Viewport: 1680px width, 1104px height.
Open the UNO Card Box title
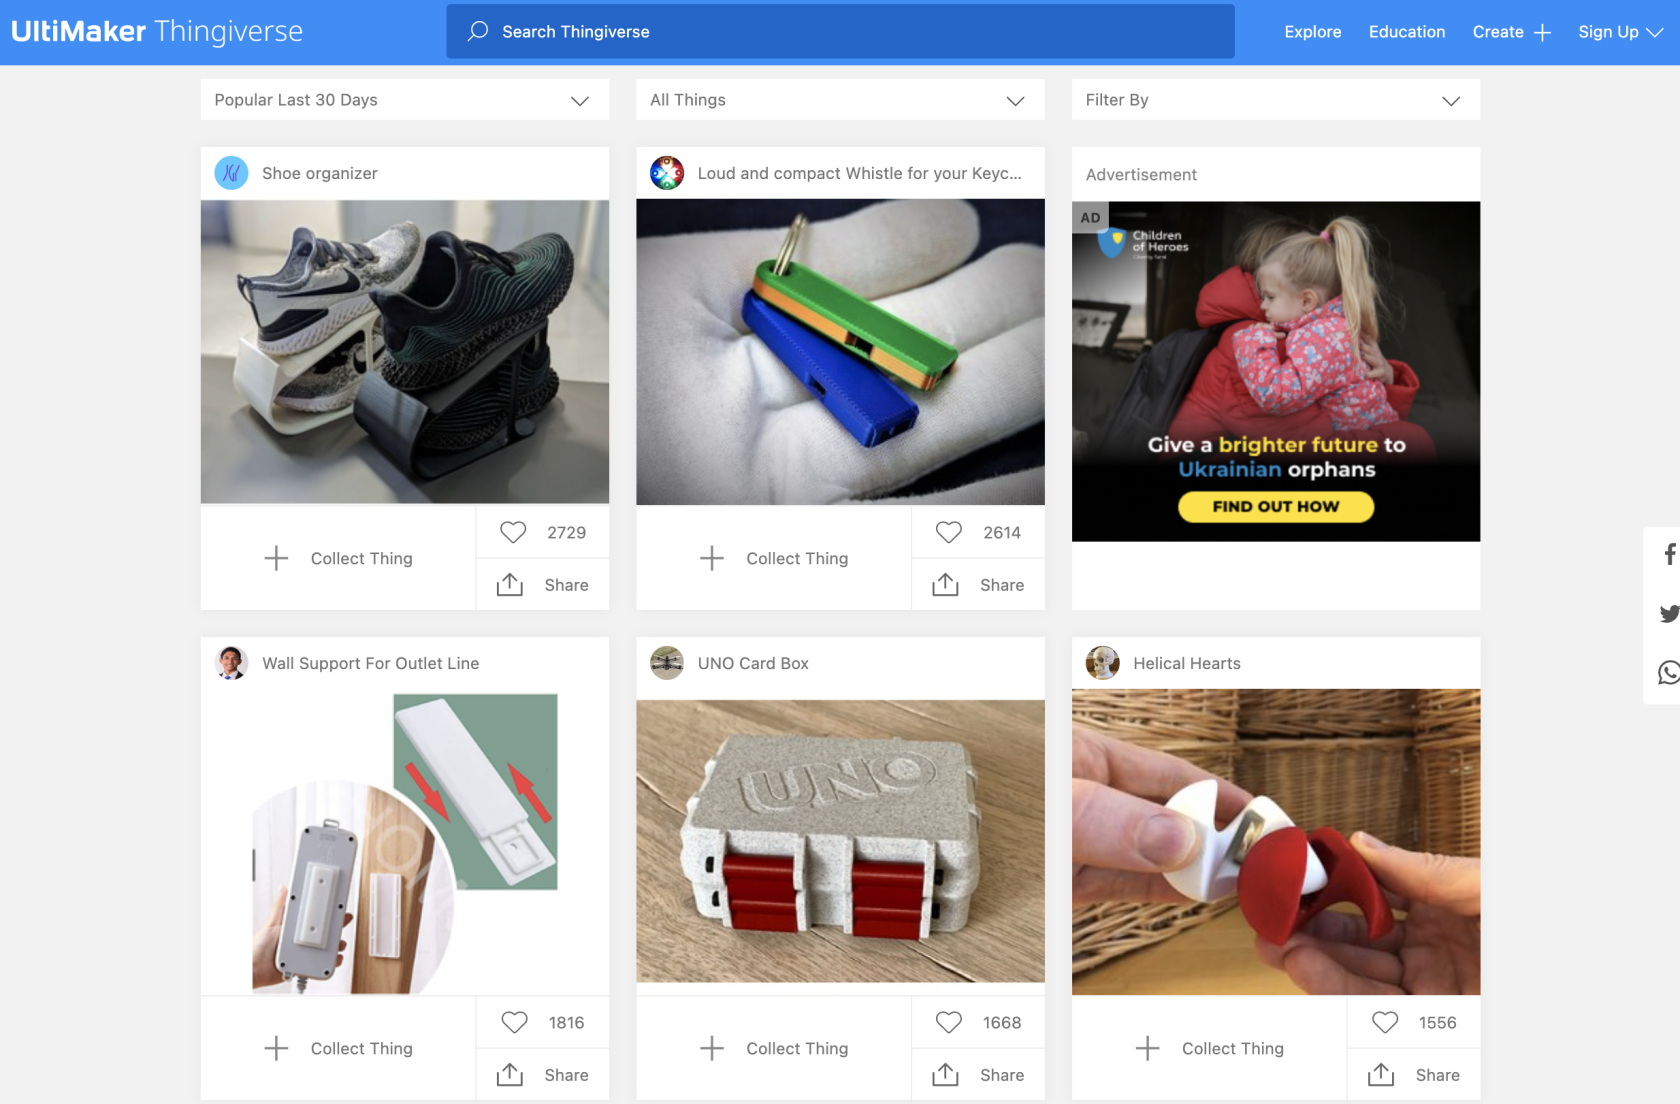click(x=753, y=663)
